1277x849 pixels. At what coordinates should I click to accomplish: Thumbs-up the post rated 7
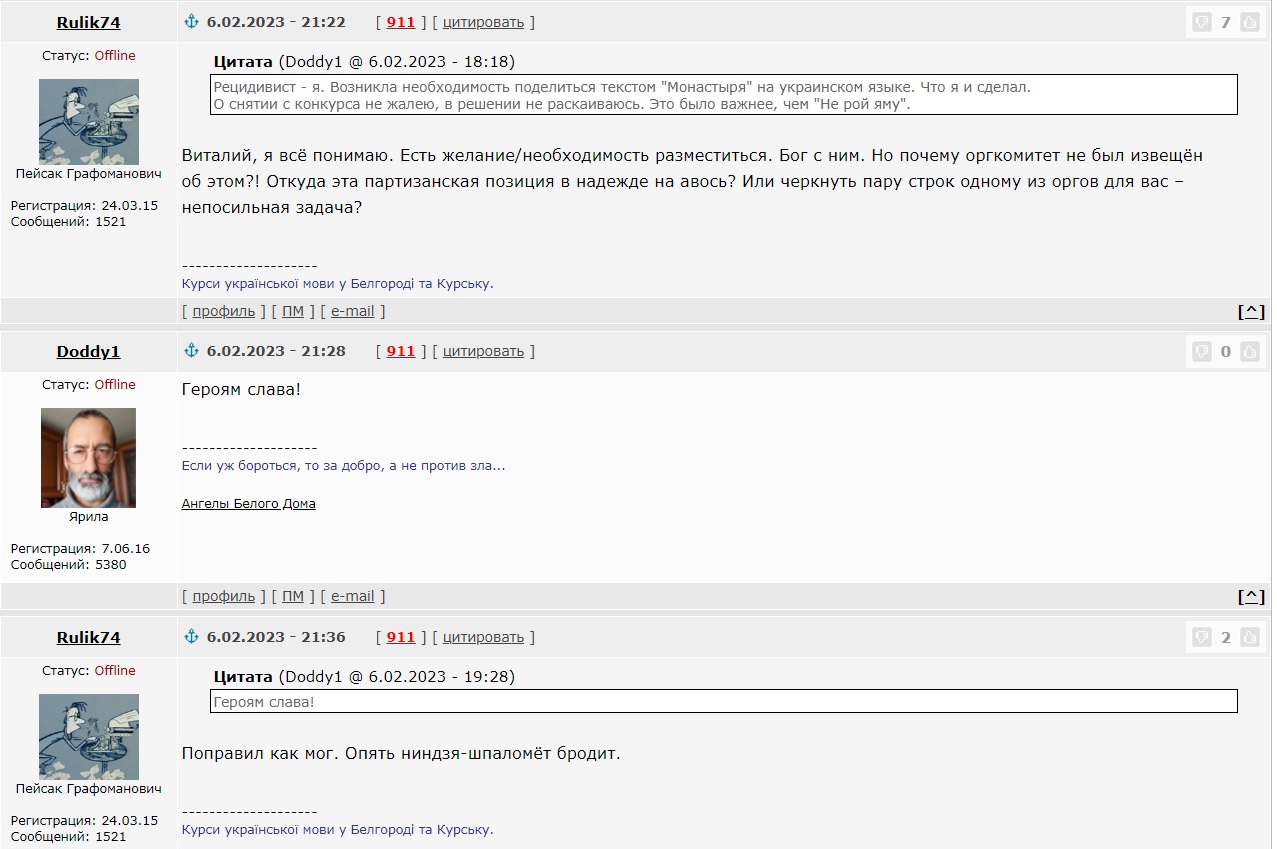pyautogui.click(x=1249, y=22)
